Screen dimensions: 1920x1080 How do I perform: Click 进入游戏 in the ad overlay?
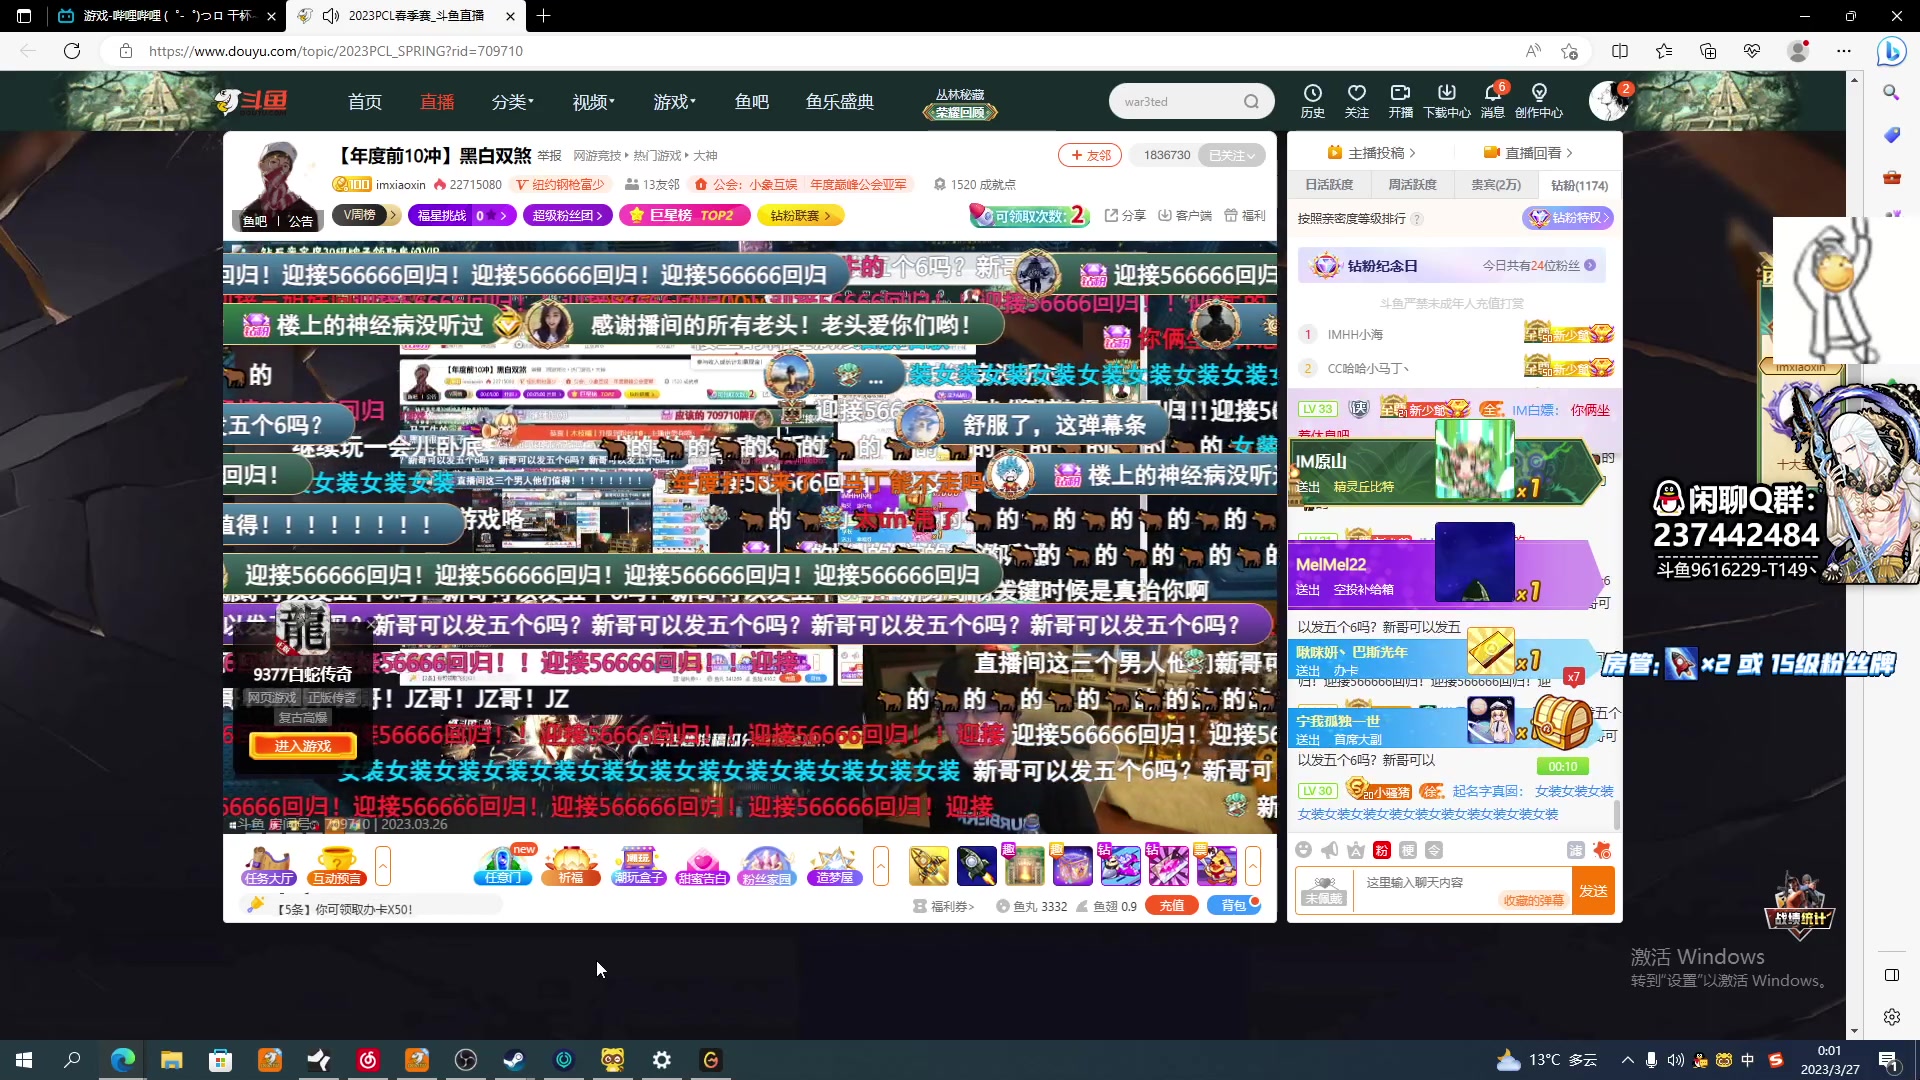(x=302, y=746)
